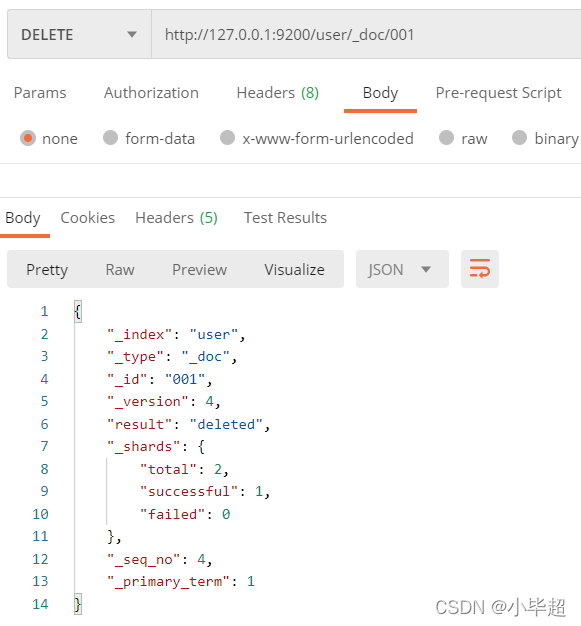Switch to the Authorization tab

(x=151, y=93)
